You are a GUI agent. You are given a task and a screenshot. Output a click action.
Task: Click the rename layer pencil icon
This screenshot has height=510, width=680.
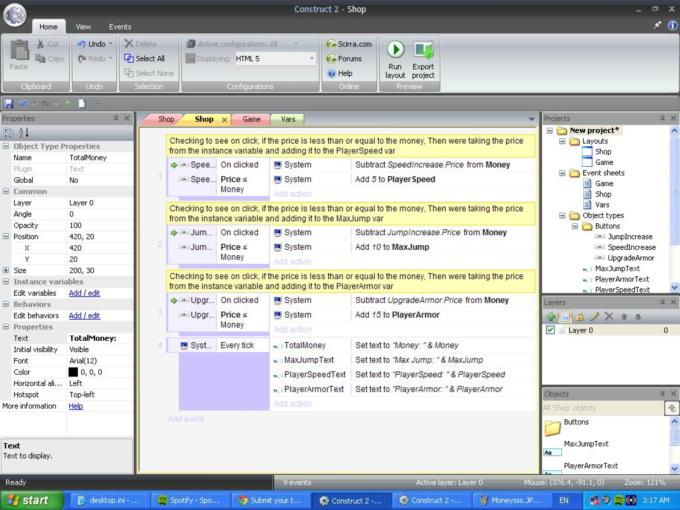595,317
